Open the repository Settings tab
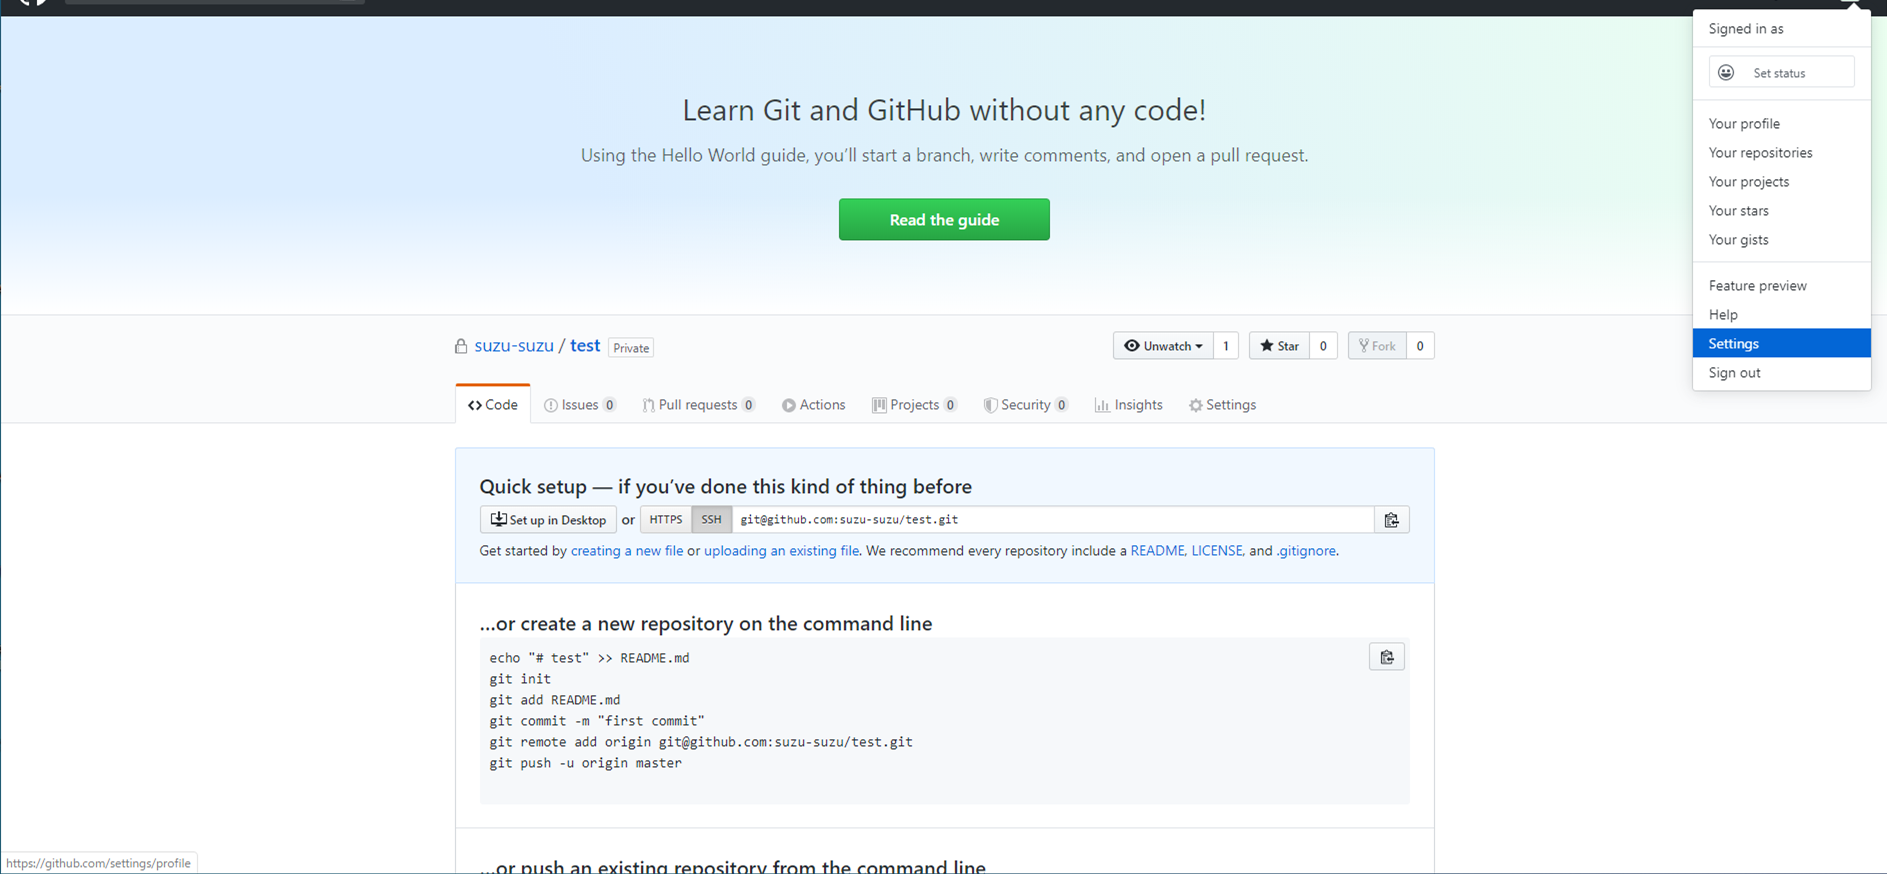 point(1222,405)
